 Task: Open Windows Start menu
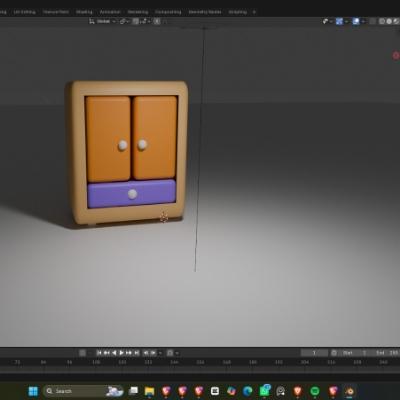point(33,391)
